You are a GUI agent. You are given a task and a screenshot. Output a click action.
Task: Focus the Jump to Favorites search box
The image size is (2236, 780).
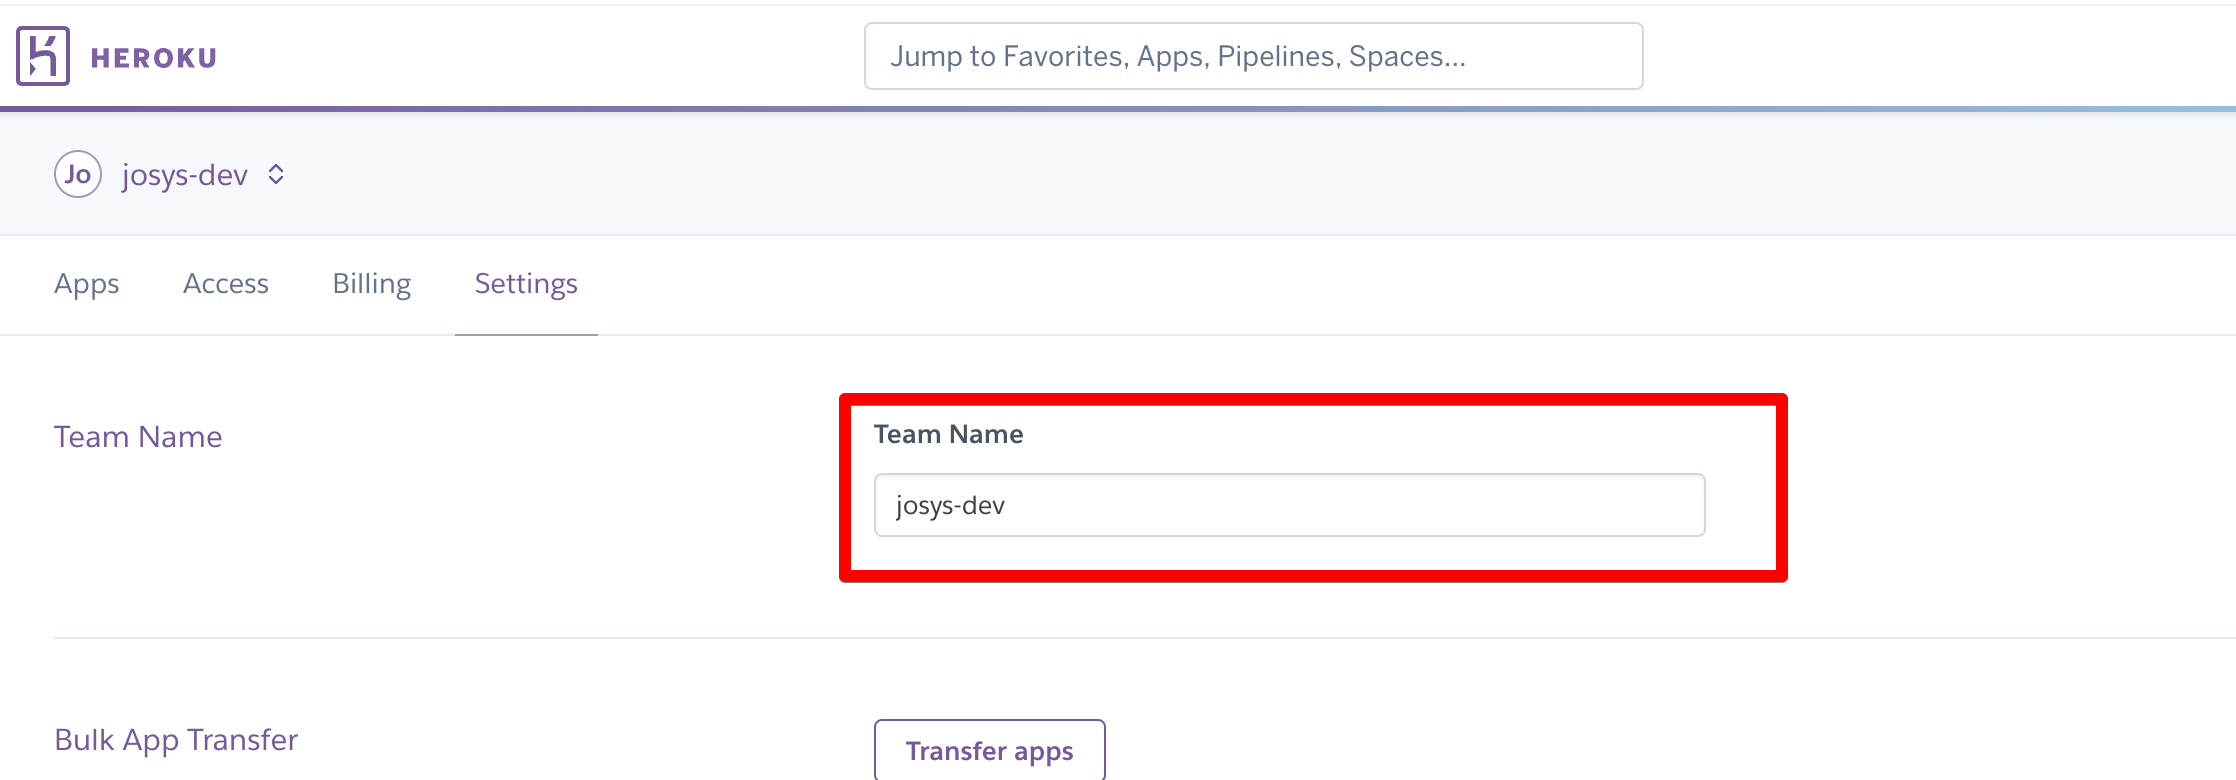pyautogui.click(x=1253, y=56)
